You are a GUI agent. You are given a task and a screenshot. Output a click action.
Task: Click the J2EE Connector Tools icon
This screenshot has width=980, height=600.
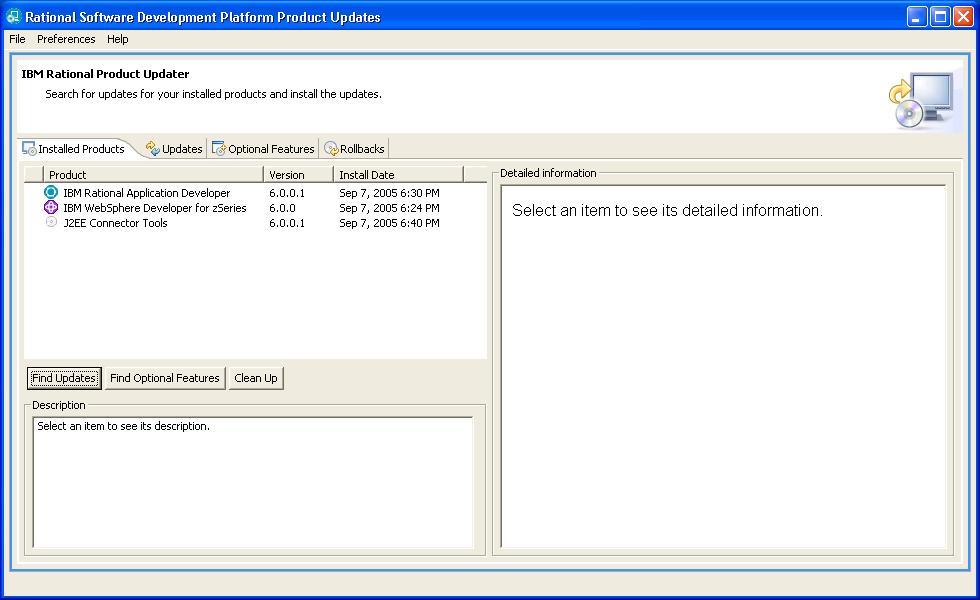(x=51, y=223)
